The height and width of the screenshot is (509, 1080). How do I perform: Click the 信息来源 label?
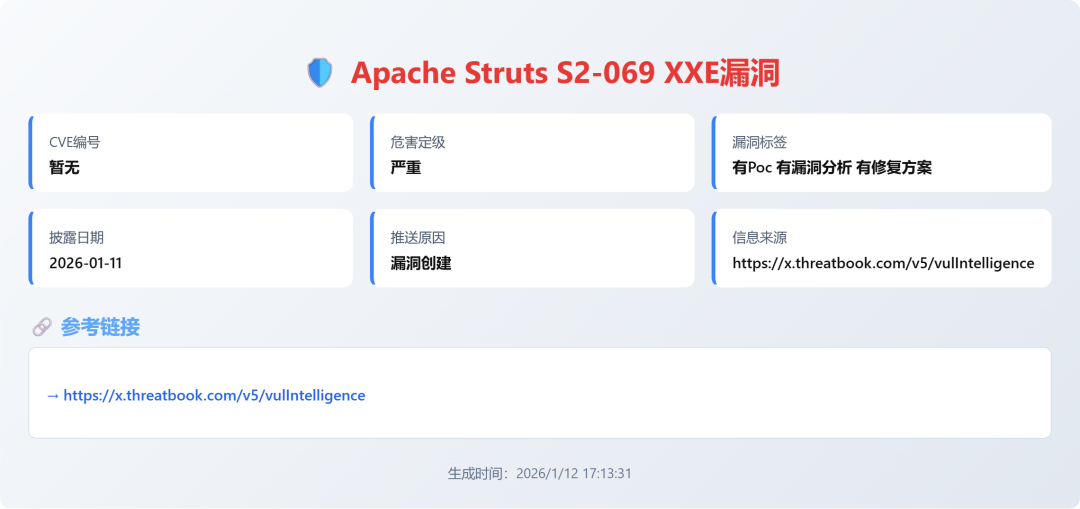(759, 238)
